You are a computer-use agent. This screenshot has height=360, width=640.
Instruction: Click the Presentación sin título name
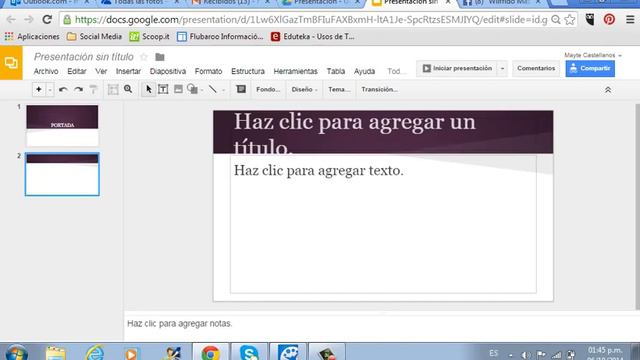84,57
